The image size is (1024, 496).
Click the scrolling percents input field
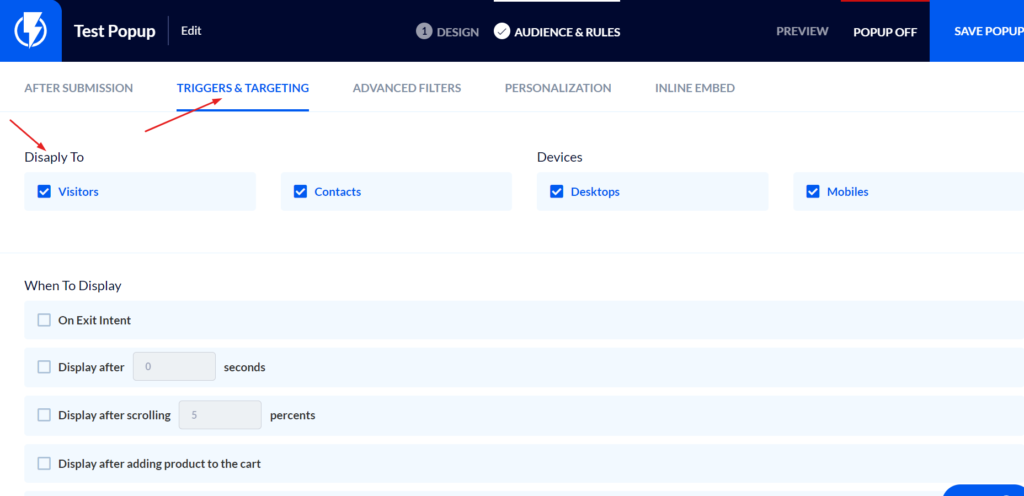pos(220,414)
